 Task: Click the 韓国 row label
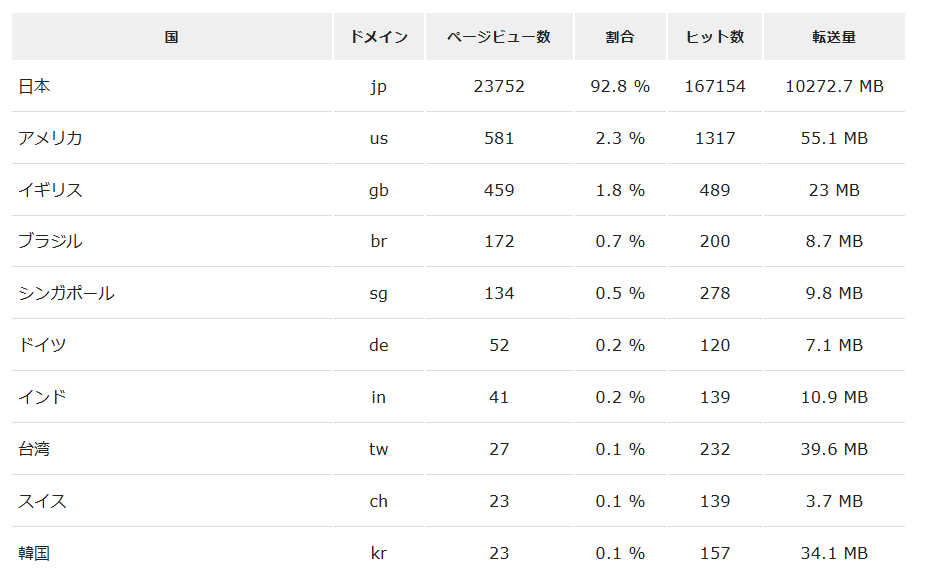click(34, 553)
